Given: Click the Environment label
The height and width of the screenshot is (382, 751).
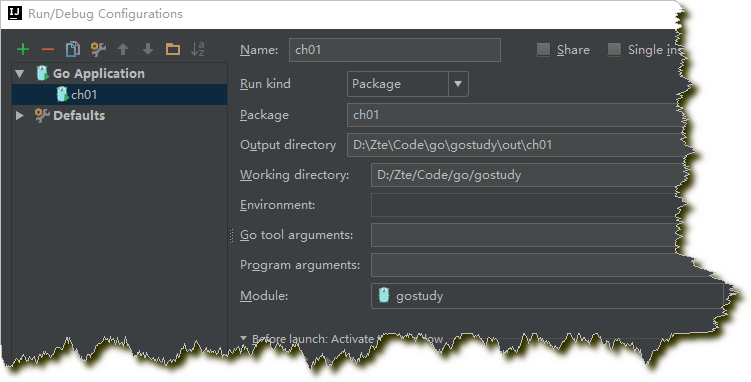Looking at the screenshot, I should 277,205.
